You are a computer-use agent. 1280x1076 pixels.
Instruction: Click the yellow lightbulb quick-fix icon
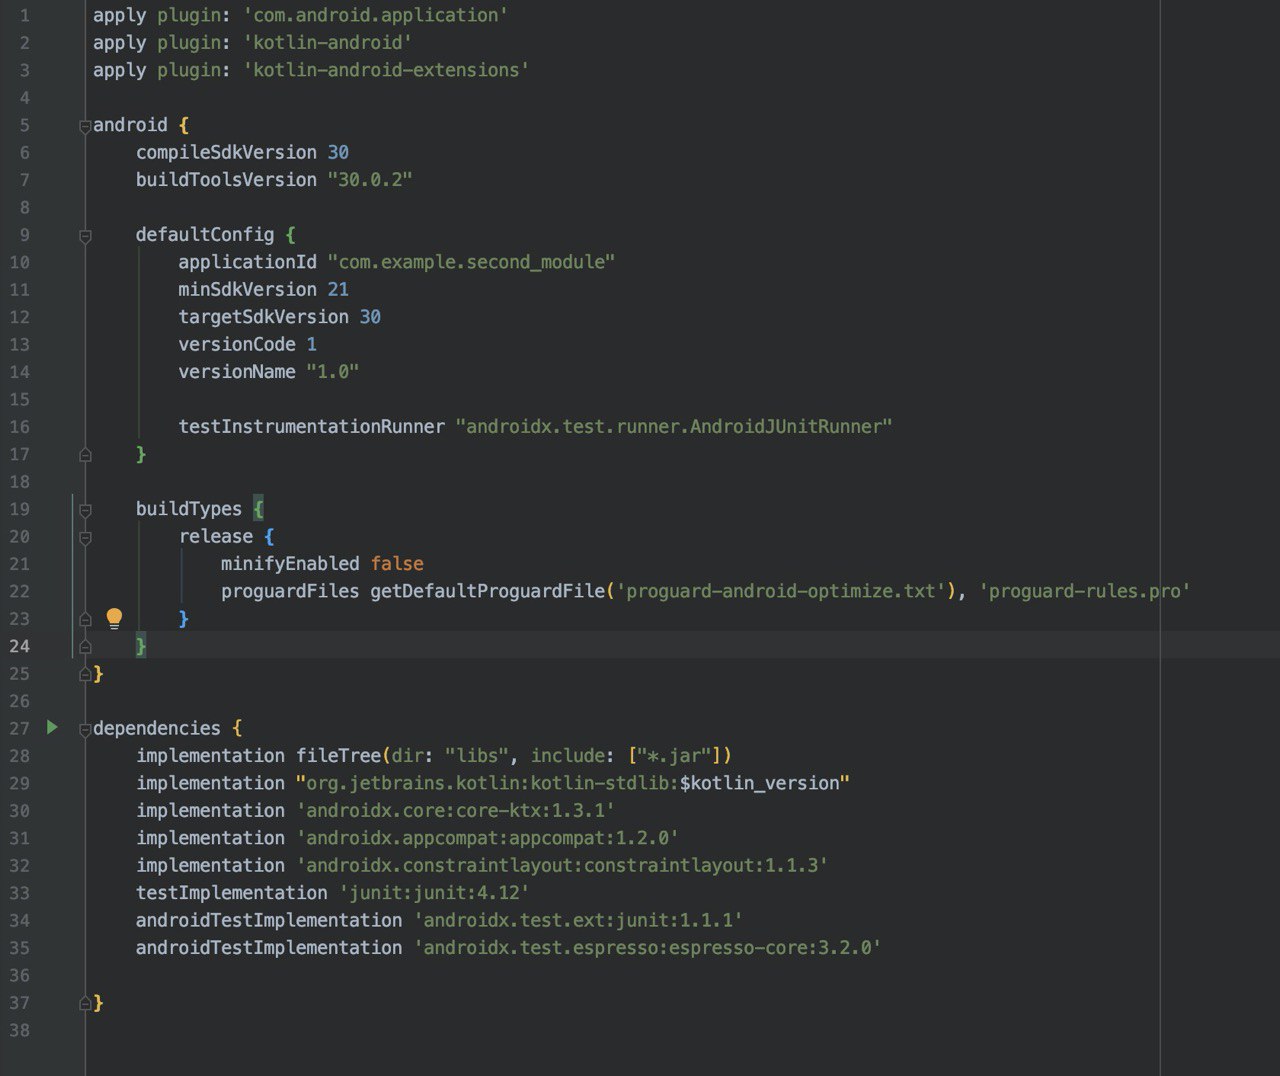pos(114,618)
